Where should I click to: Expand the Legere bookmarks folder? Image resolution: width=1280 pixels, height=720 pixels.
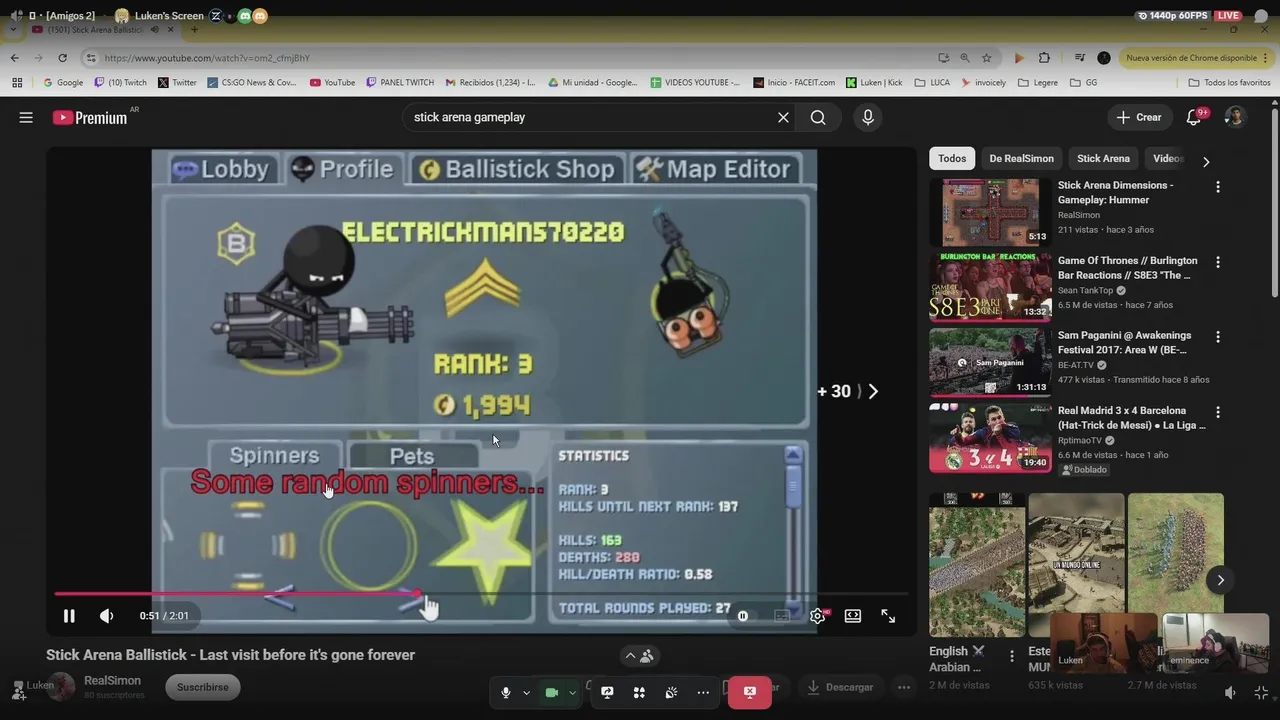(x=1038, y=82)
